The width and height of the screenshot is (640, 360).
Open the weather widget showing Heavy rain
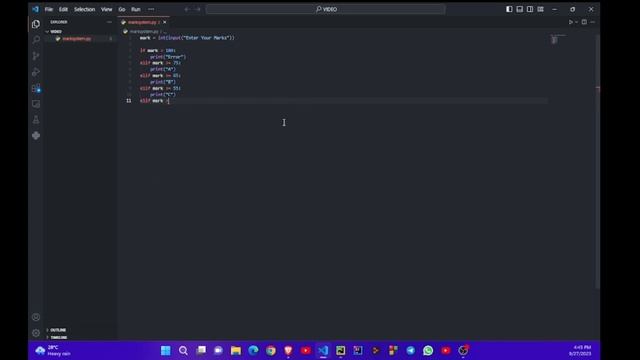(x=53, y=351)
